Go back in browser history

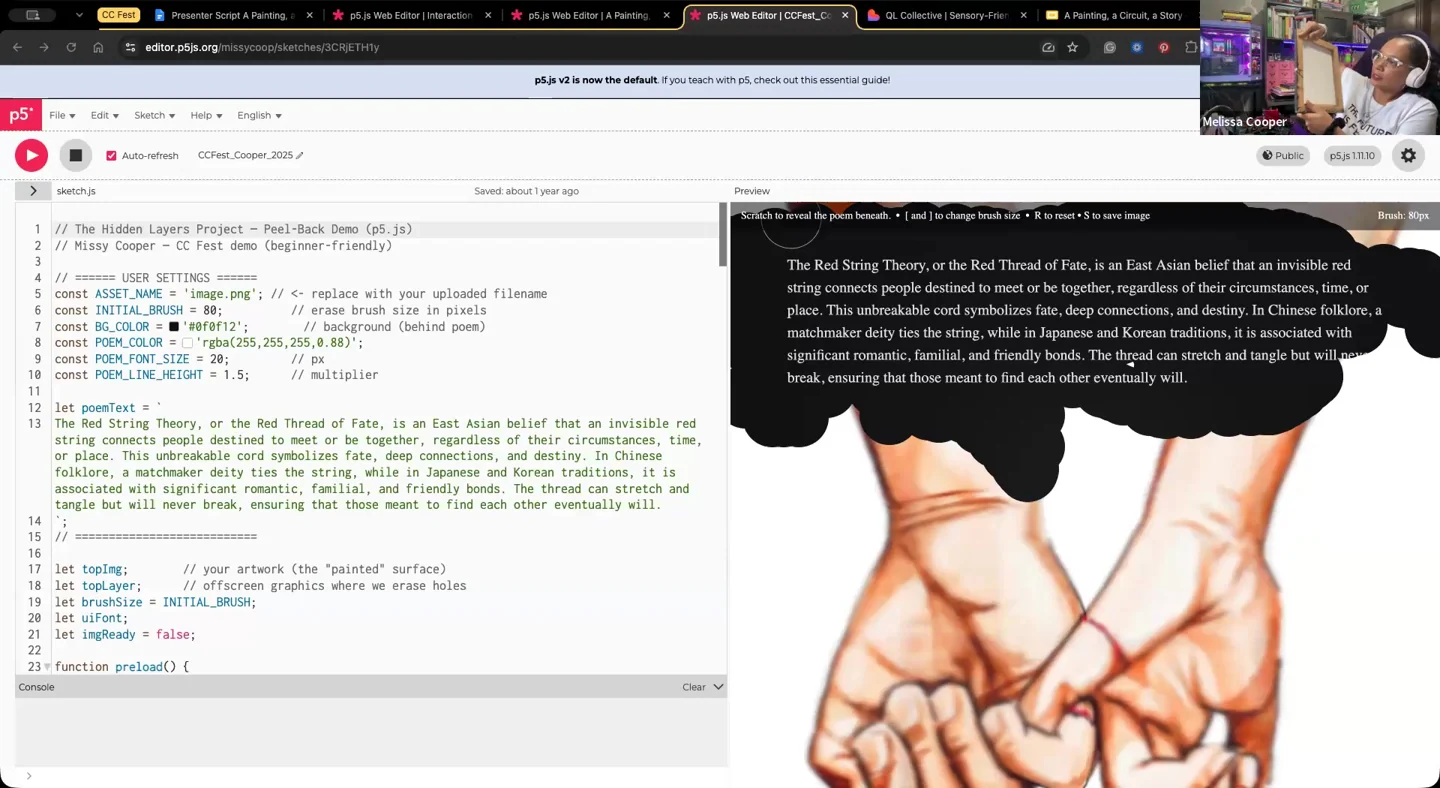point(17,47)
